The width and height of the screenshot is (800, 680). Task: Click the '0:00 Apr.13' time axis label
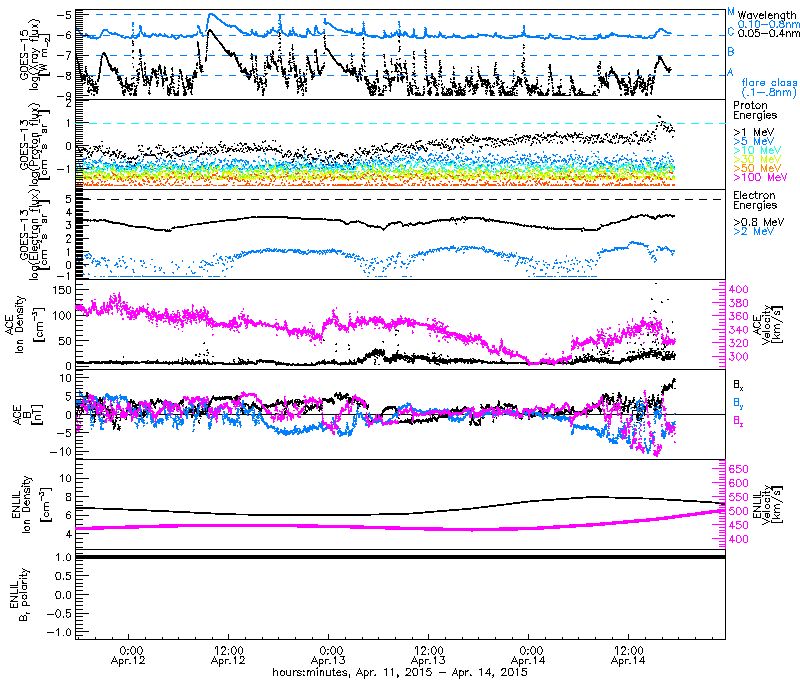(x=328, y=656)
